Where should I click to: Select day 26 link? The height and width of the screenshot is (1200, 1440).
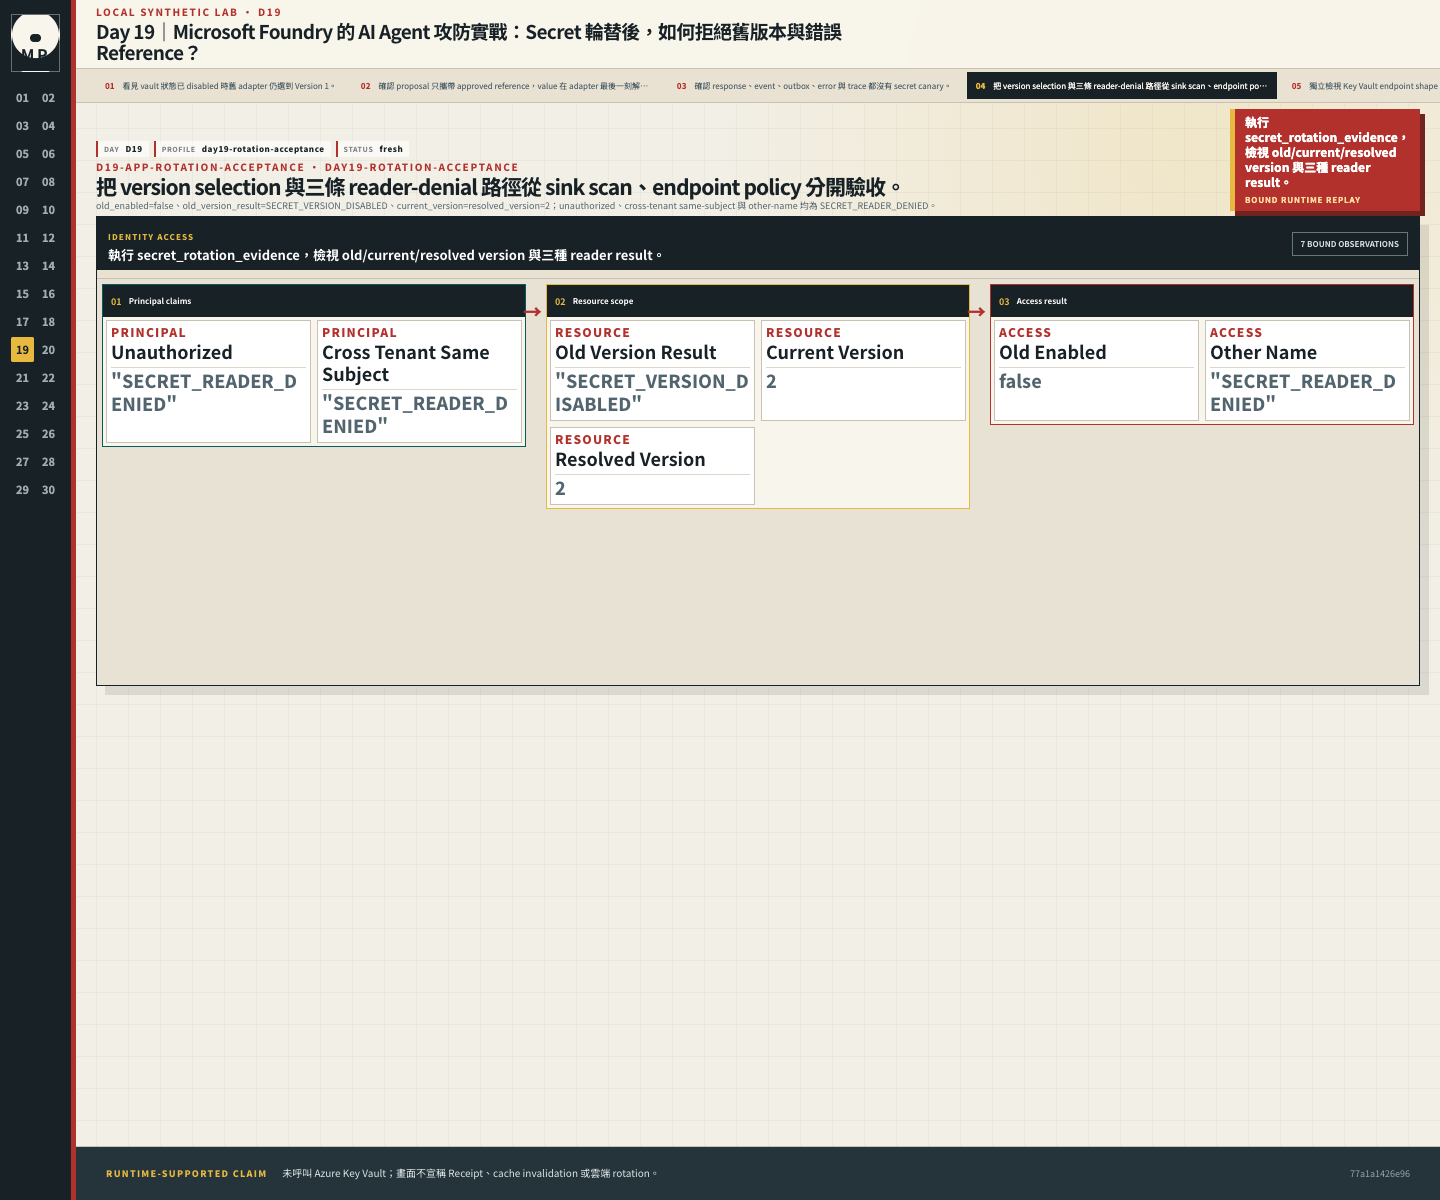click(x=48, y=434)
